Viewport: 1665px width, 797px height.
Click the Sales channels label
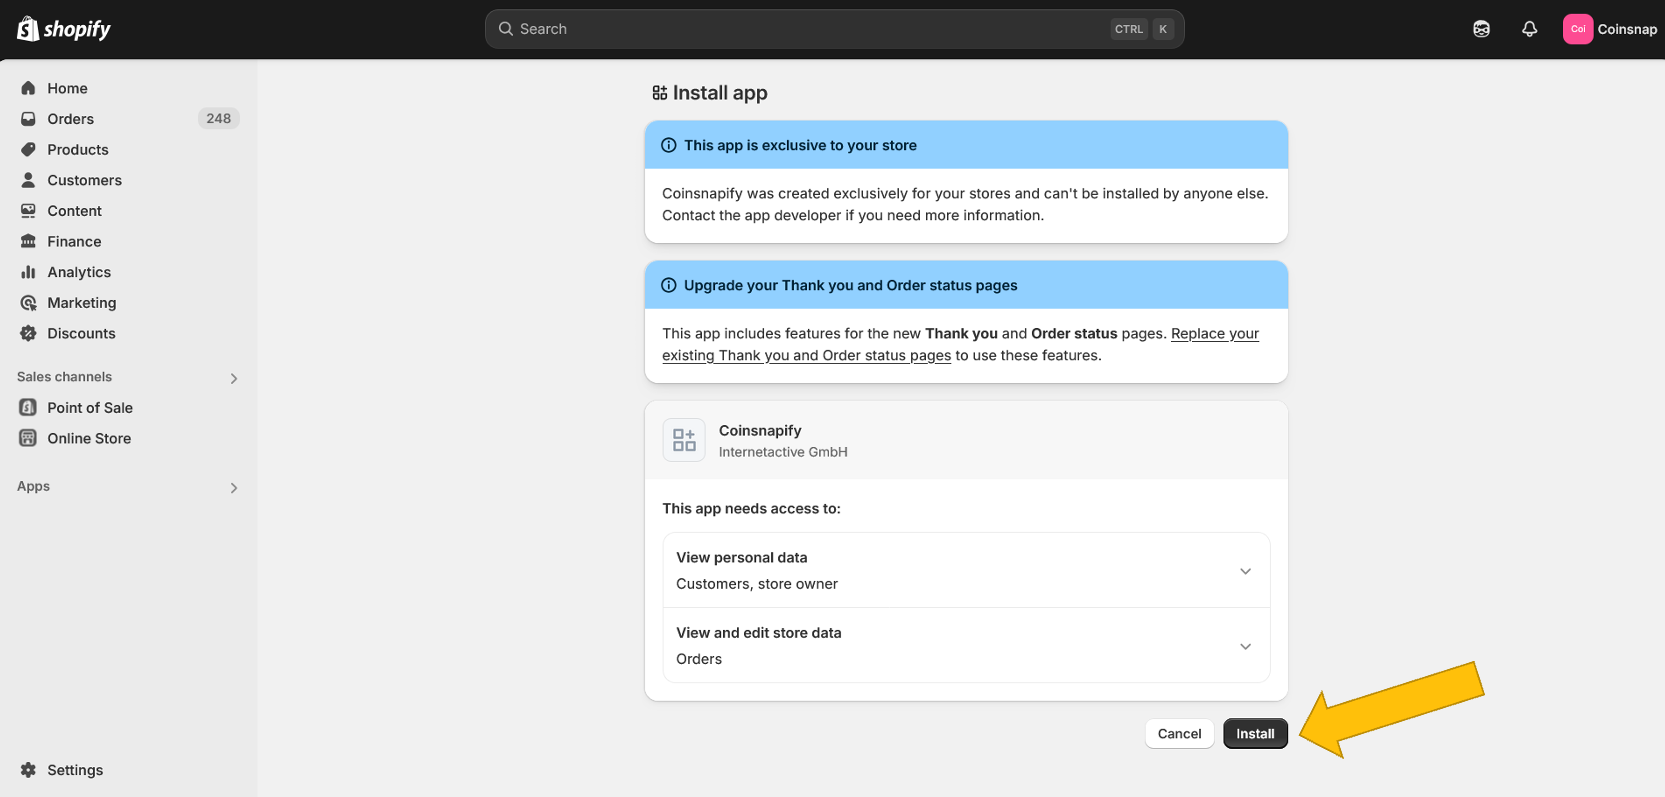coord(64,377)
